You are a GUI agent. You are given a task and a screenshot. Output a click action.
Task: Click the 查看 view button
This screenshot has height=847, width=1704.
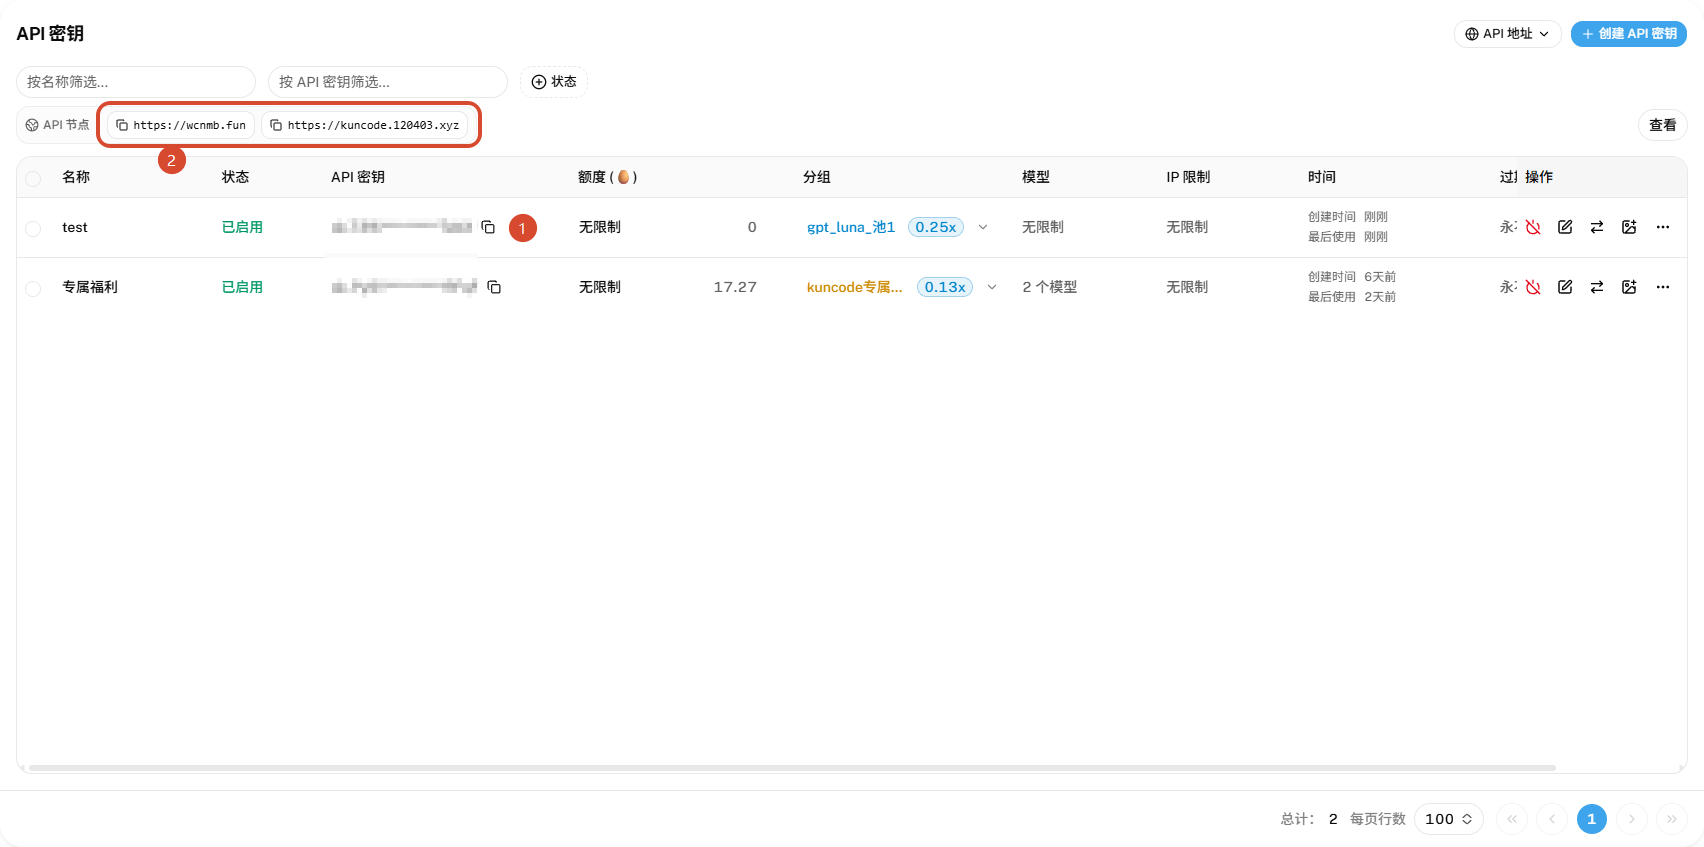(1662, 125)
